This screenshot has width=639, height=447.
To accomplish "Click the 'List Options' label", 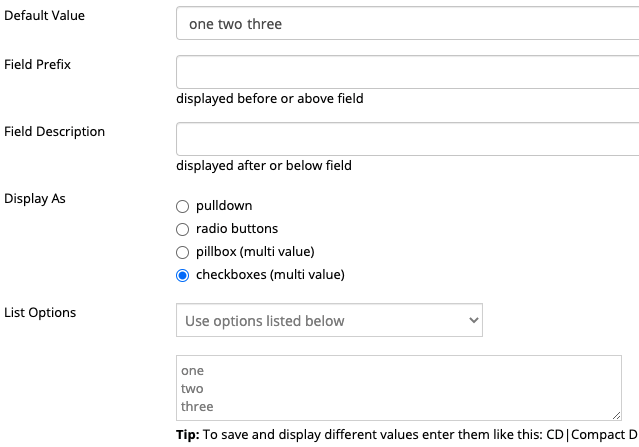I will [x=40, y=312].
